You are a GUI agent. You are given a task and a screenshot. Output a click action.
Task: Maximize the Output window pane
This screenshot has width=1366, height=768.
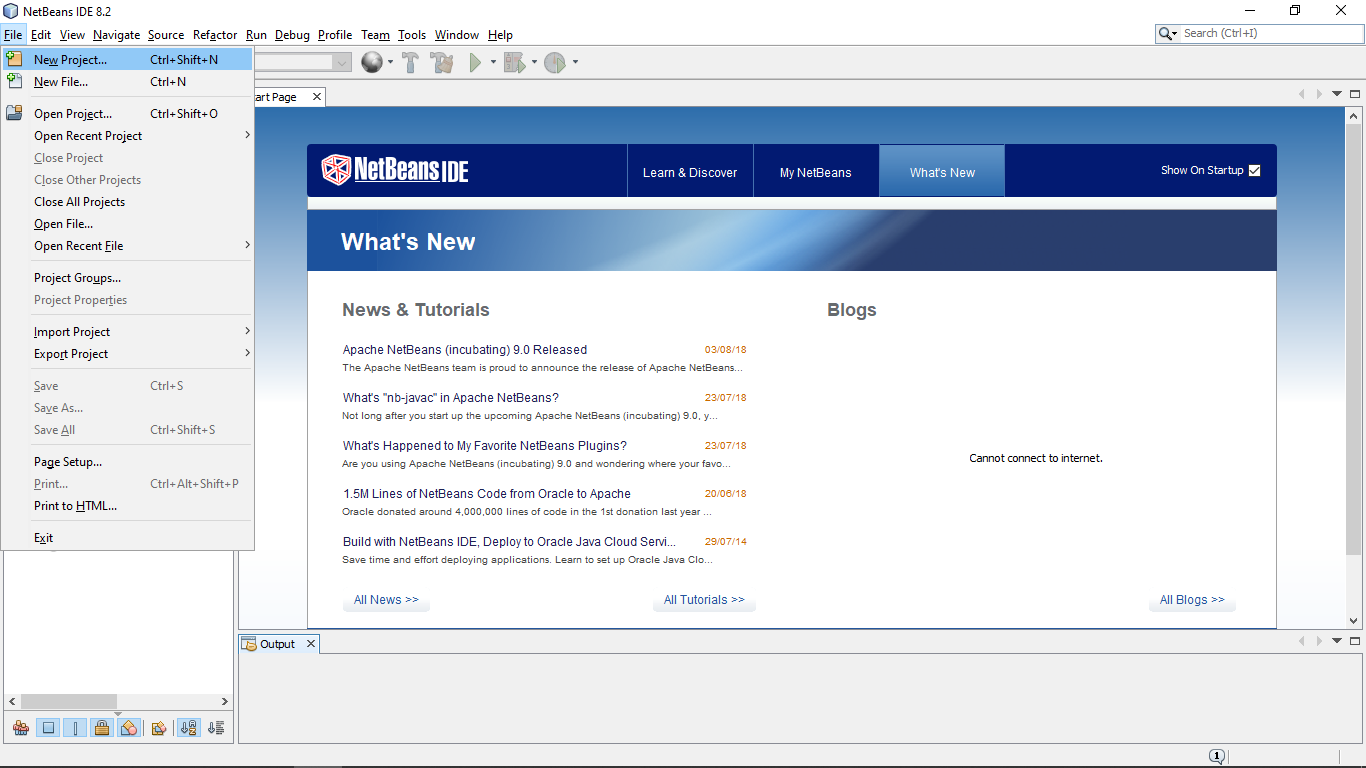point(1355,641)
